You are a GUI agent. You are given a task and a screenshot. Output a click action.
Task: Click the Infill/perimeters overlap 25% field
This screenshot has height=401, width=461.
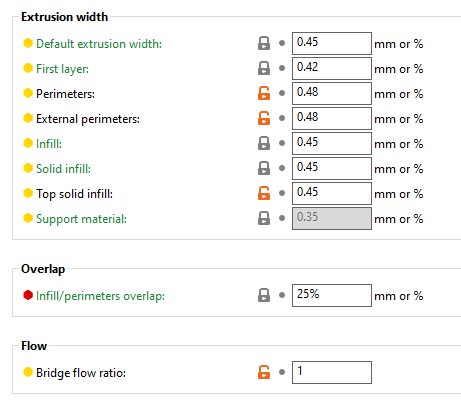click(x=332, y=295)
